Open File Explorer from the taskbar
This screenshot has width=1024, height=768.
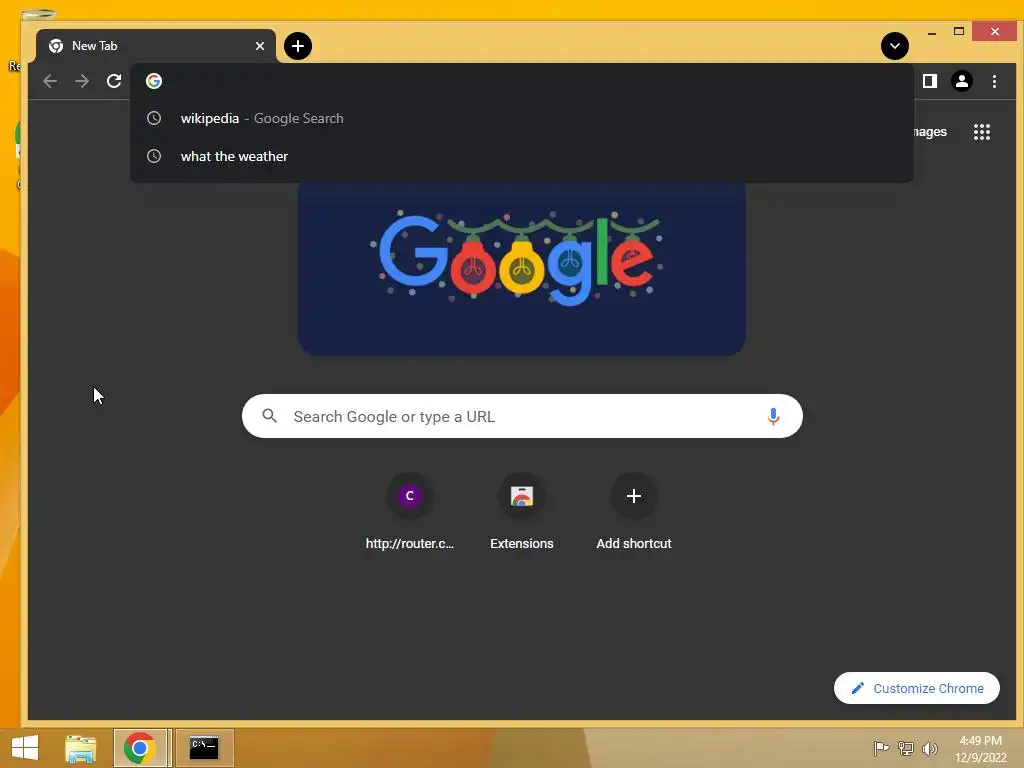point(81,748)
